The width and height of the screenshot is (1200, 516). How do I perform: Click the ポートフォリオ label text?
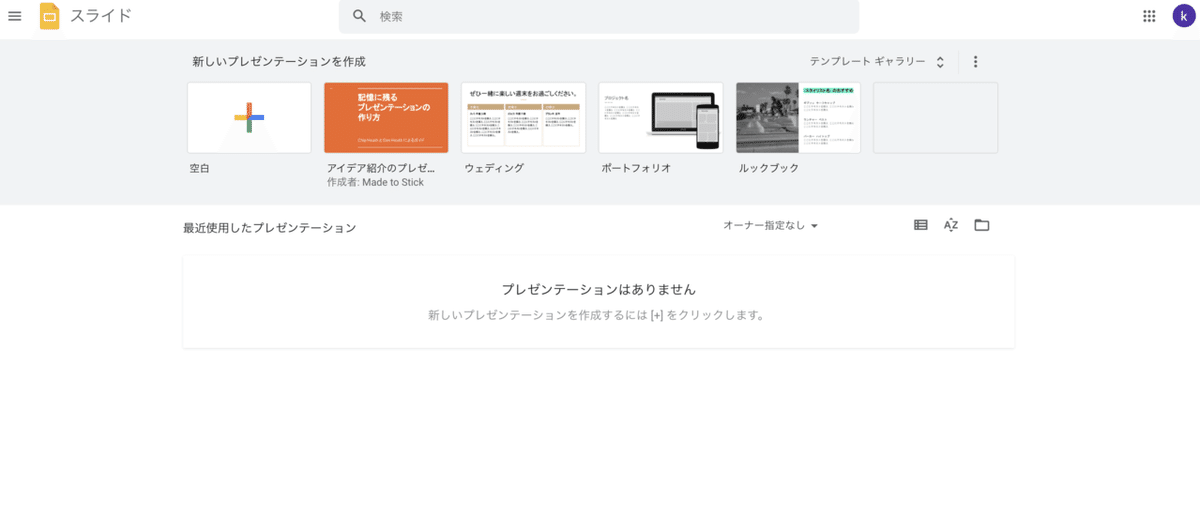pos(636,168)
